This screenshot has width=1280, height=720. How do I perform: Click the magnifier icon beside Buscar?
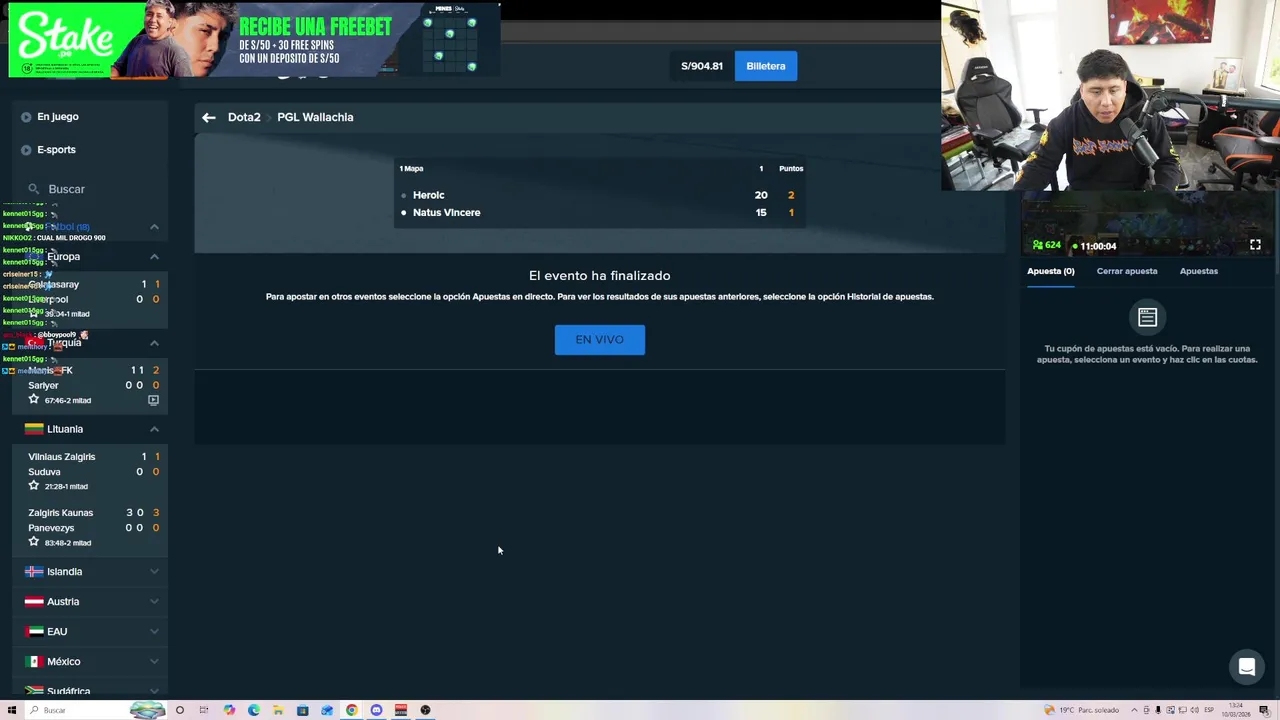coord(33,189)
